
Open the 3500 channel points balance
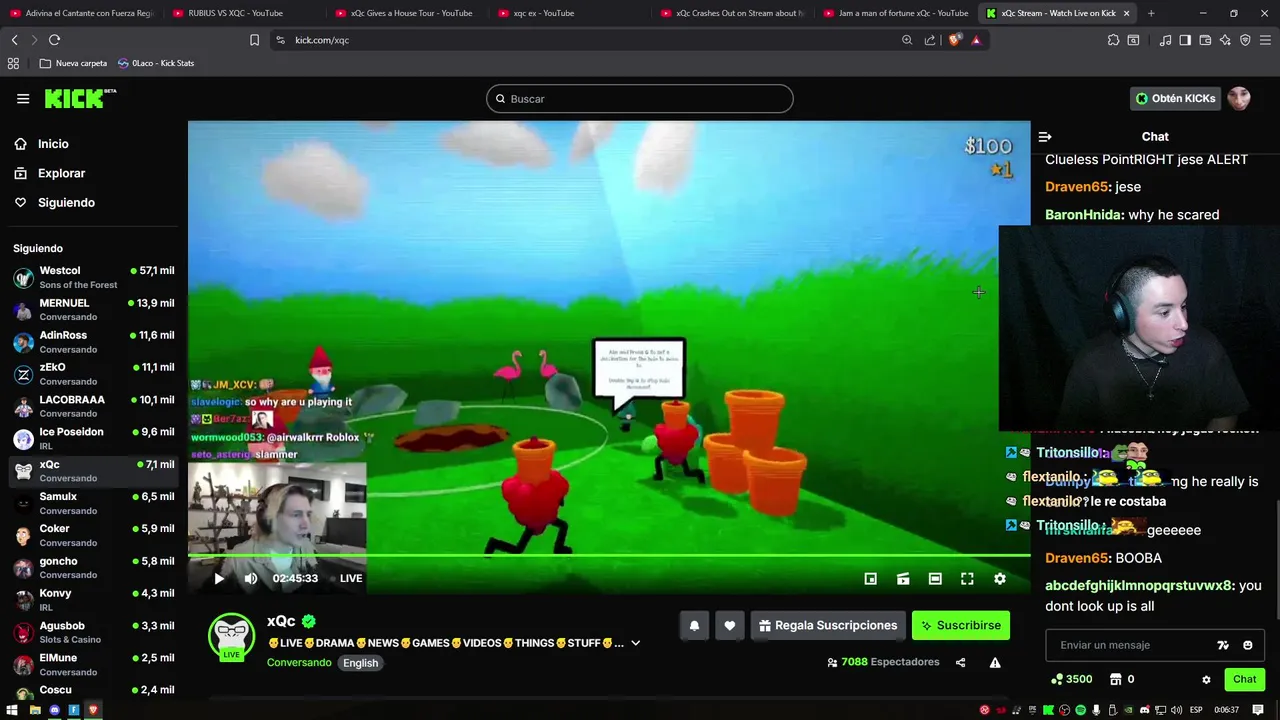click(x=1072, y=680)
